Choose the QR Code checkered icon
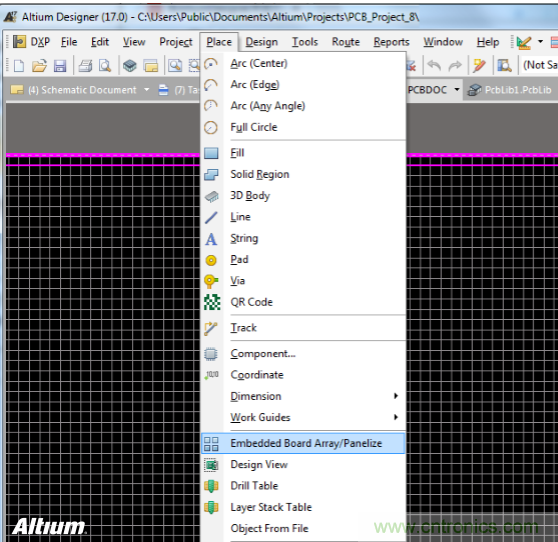This screenshot has height=542, width=558. click(212, 302)
